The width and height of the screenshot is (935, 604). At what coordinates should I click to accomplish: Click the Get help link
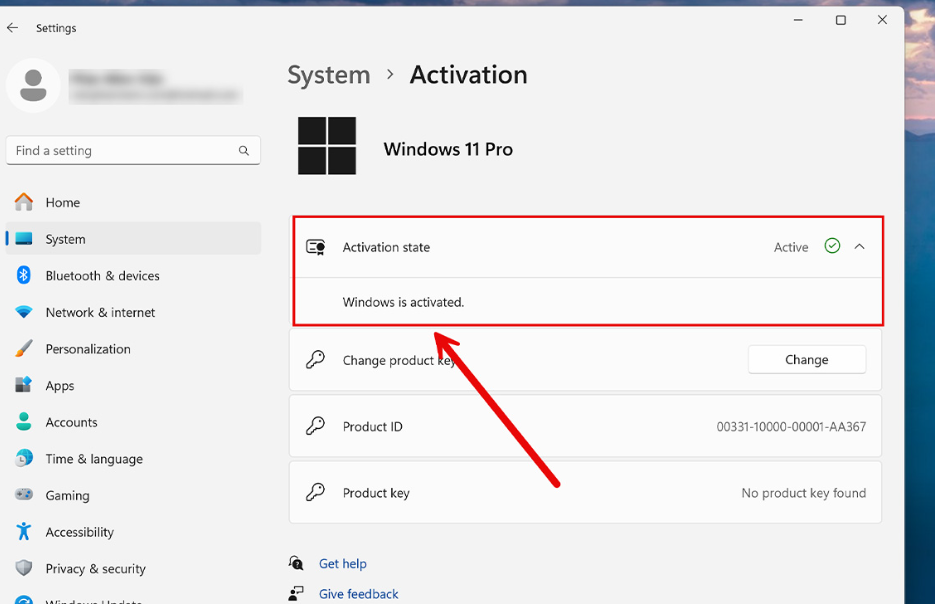pyautogui.click(x=343, y=564)
